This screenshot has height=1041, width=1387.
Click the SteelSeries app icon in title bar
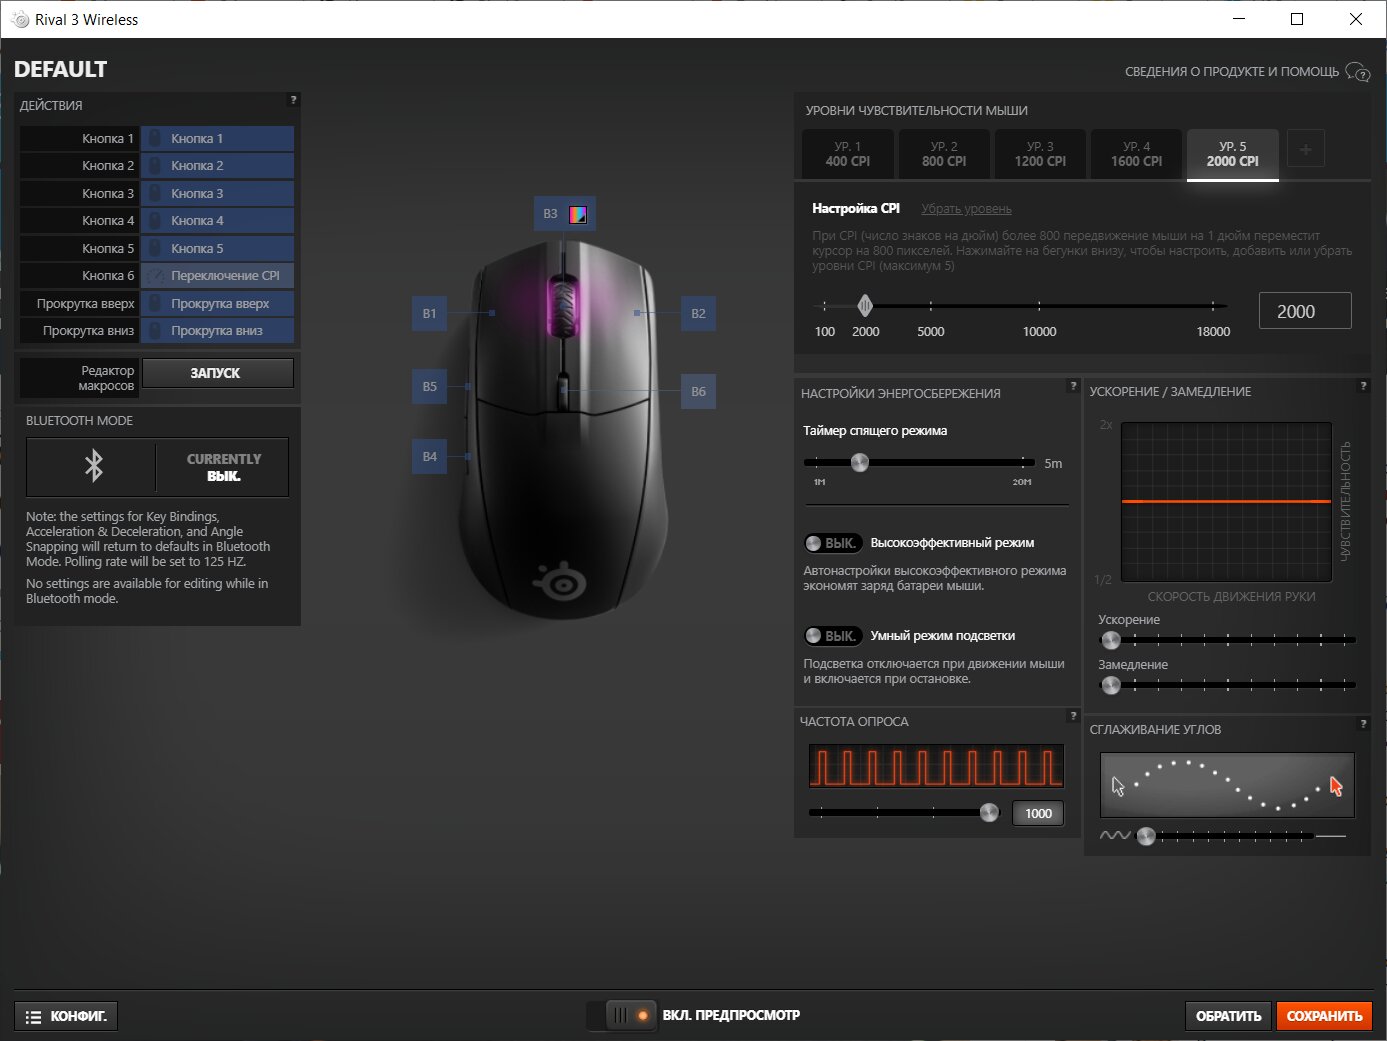(19, 20)
